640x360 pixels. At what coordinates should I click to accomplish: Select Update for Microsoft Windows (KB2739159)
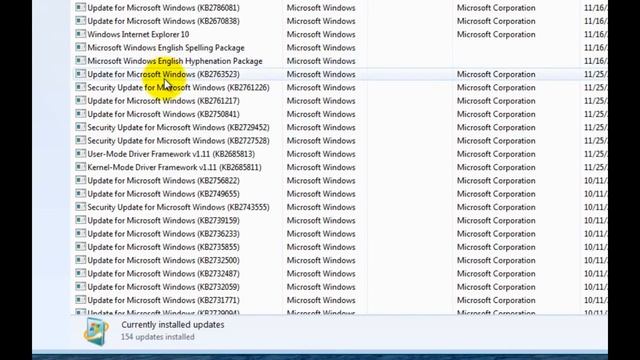tap(163, 220)
